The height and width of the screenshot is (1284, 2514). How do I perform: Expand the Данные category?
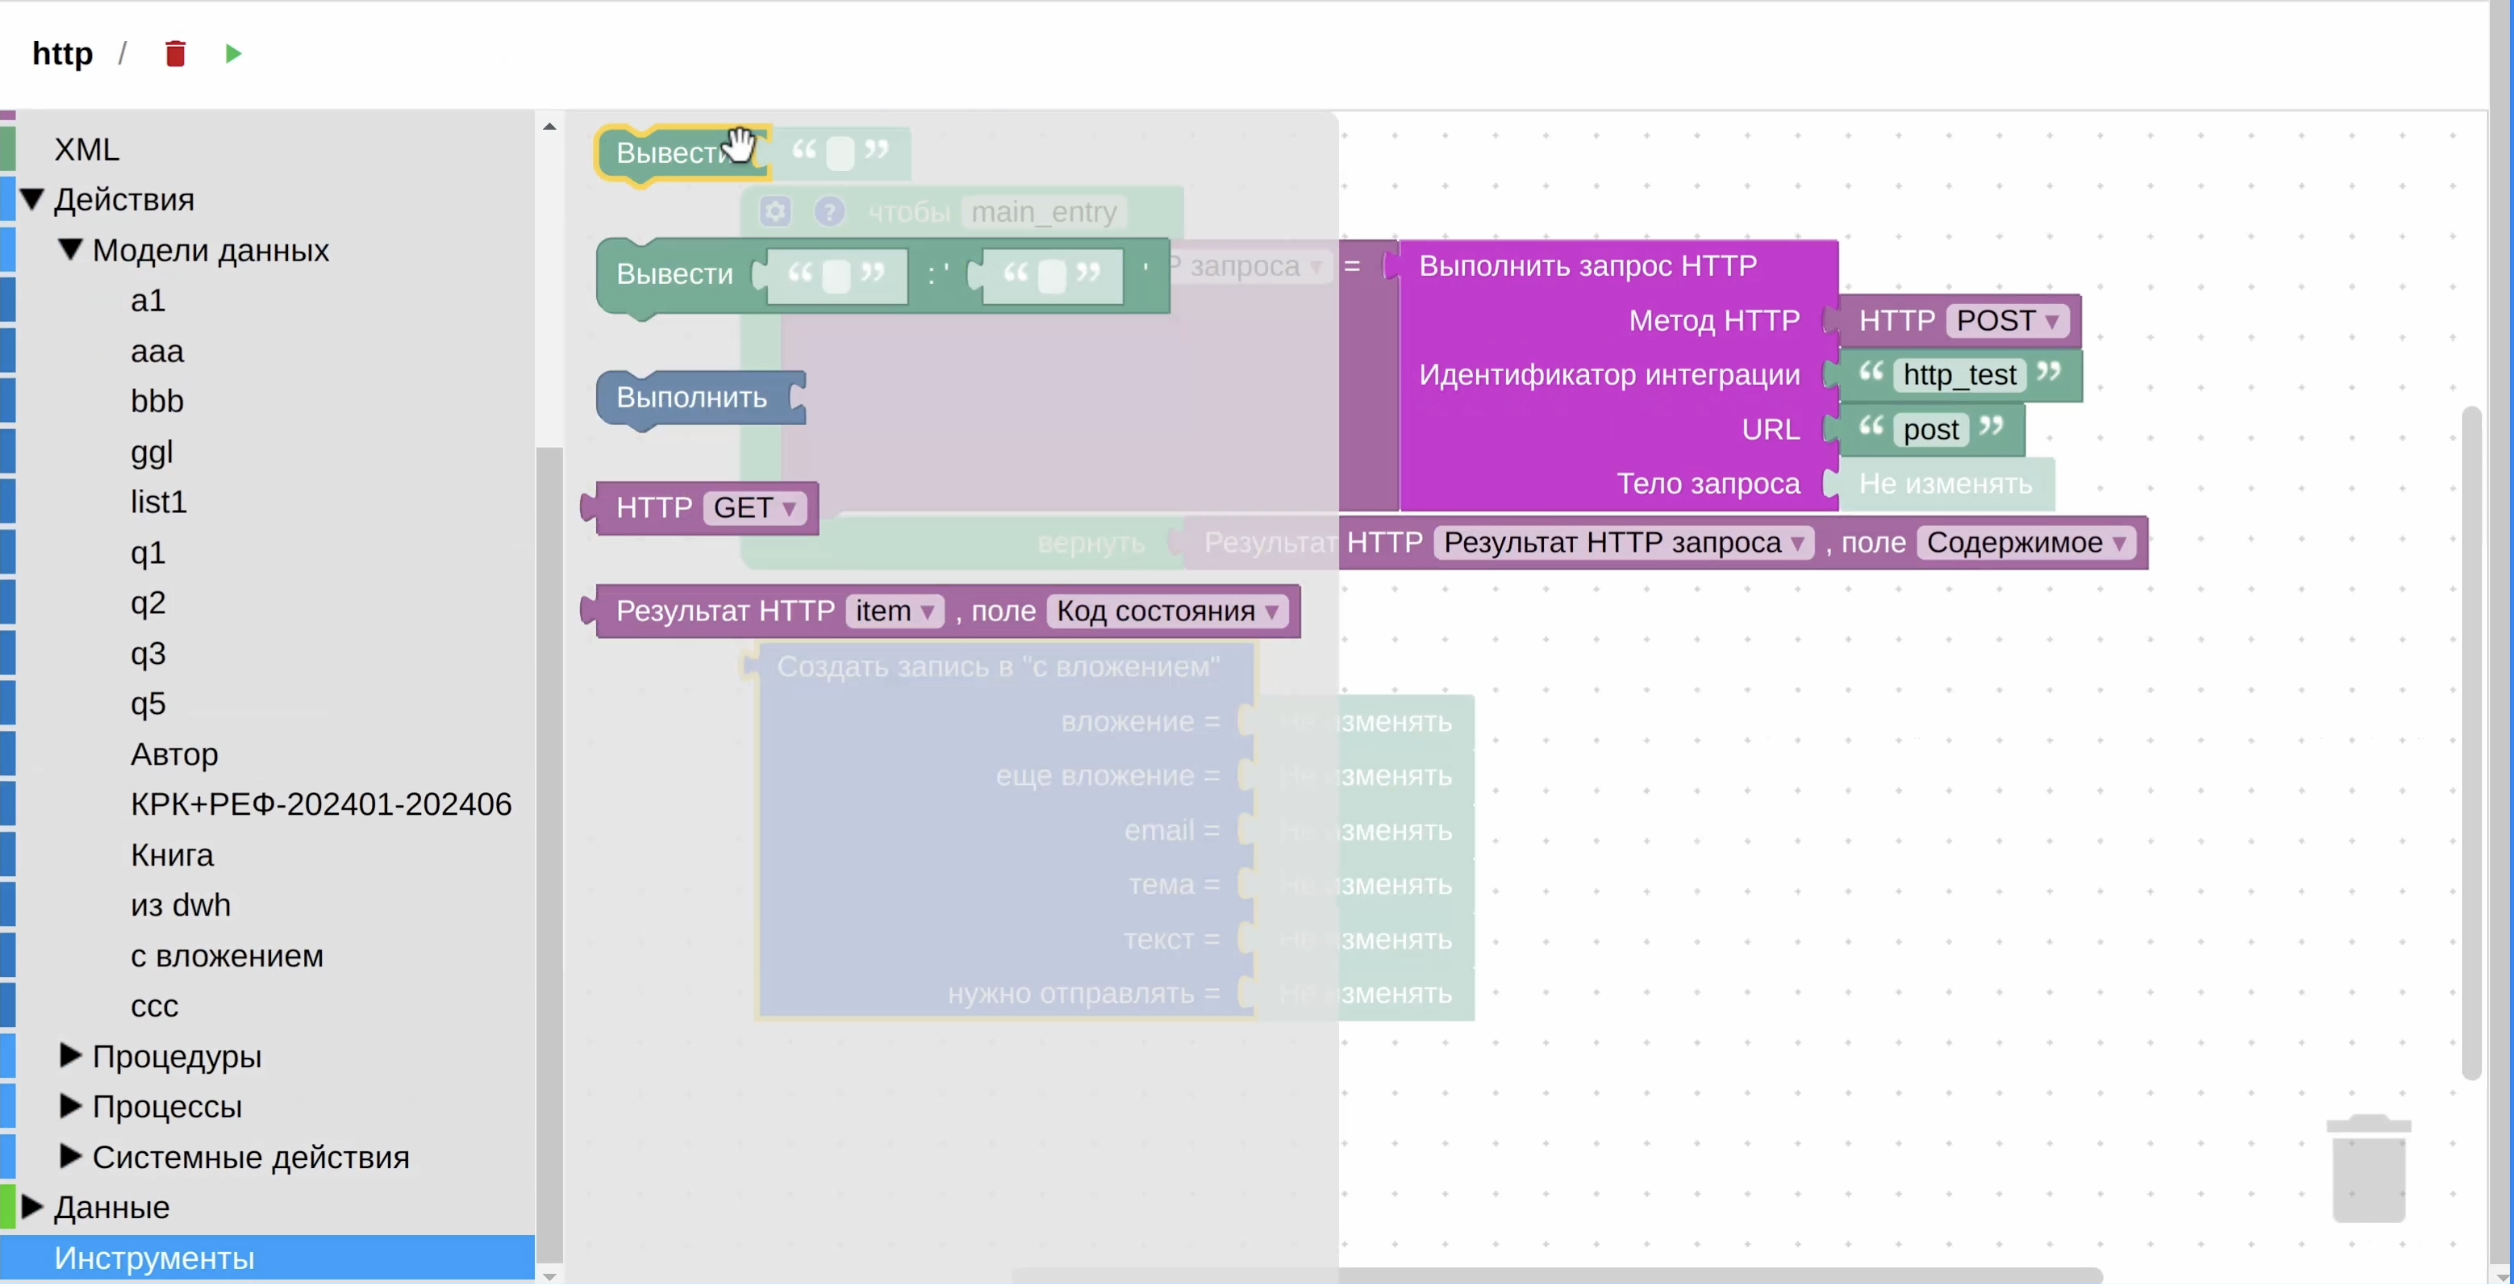pos(32,1206)
